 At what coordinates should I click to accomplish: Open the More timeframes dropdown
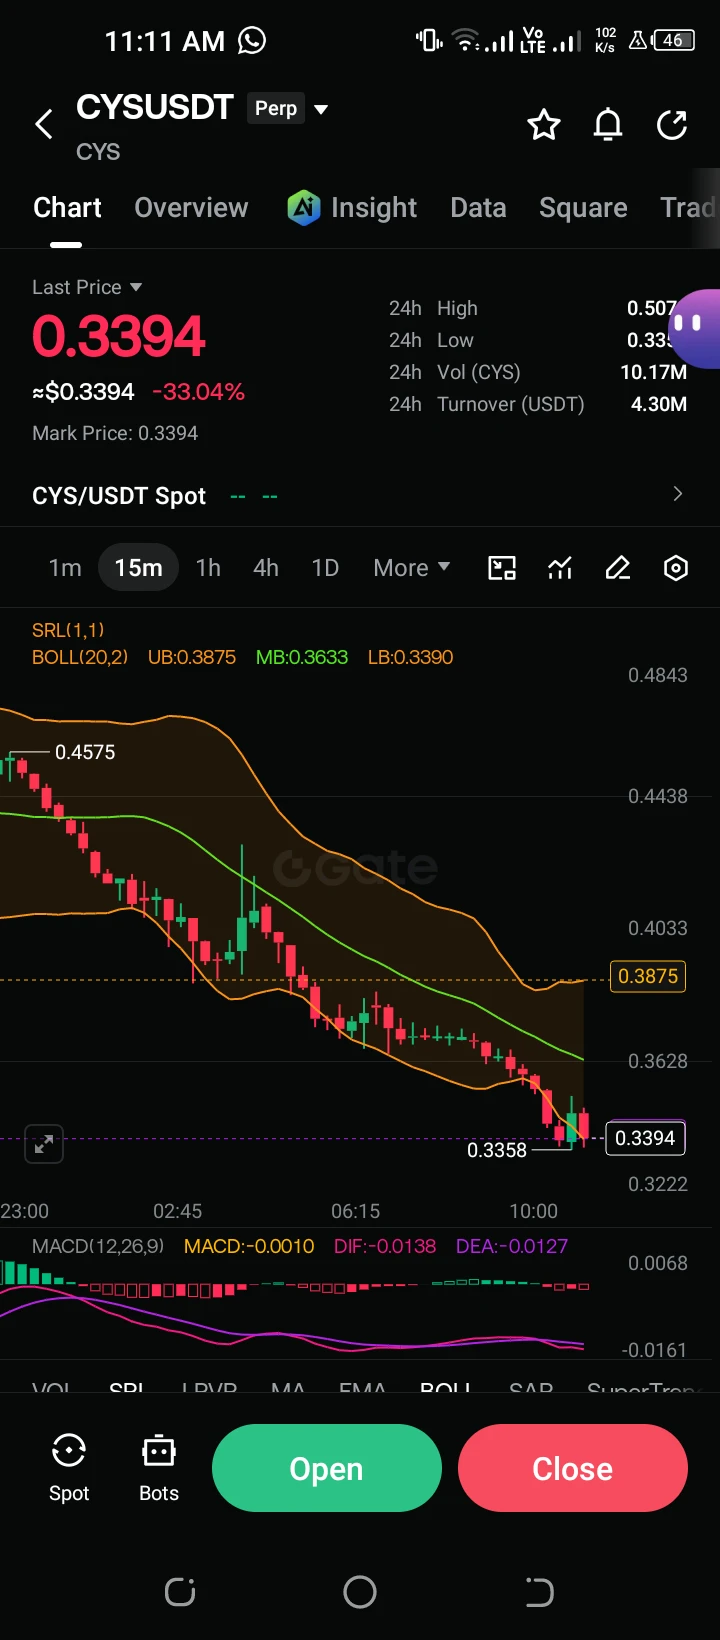[x=411, y=568]
